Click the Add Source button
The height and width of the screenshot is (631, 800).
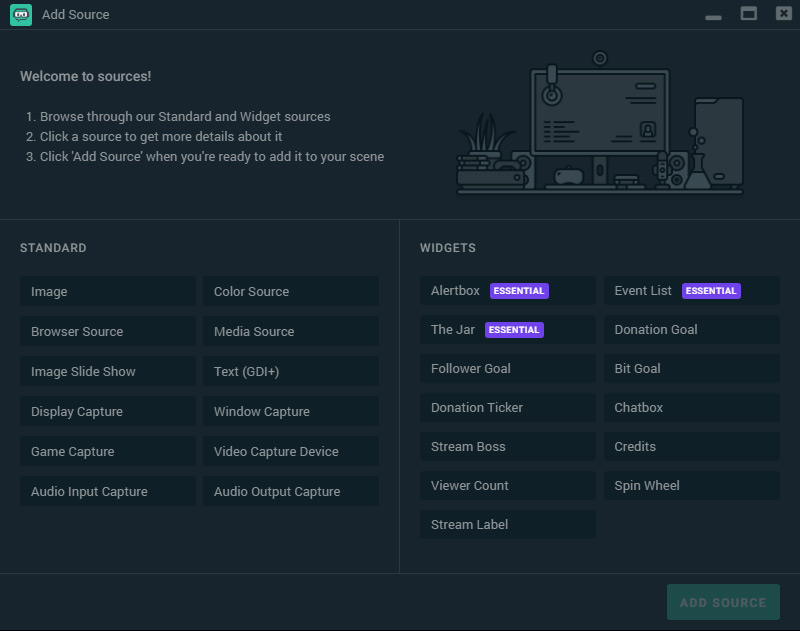[x=723, y=602]
